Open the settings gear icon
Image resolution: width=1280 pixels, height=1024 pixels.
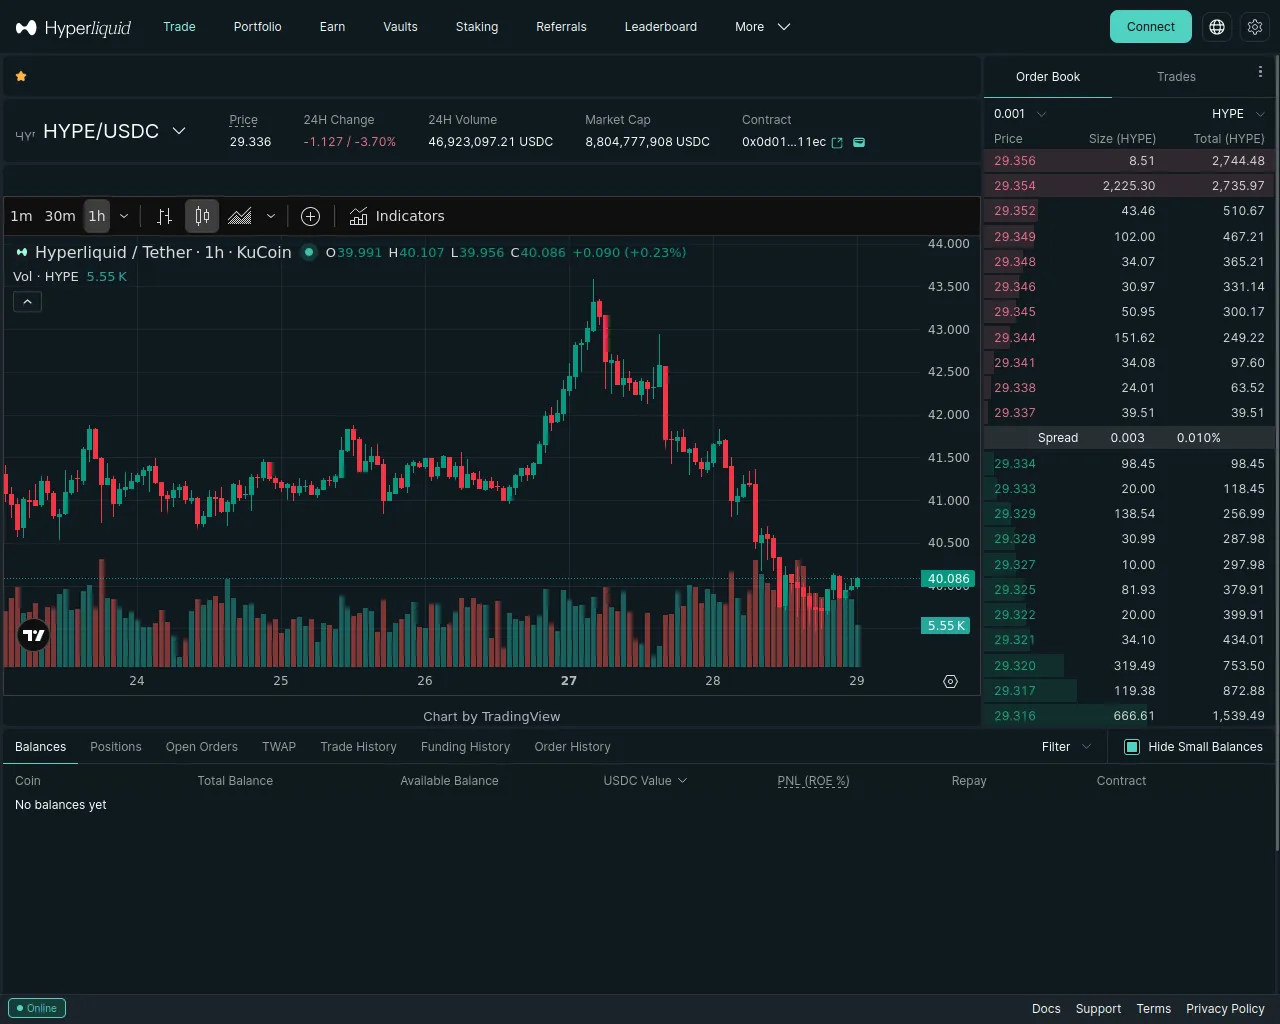1255,27
